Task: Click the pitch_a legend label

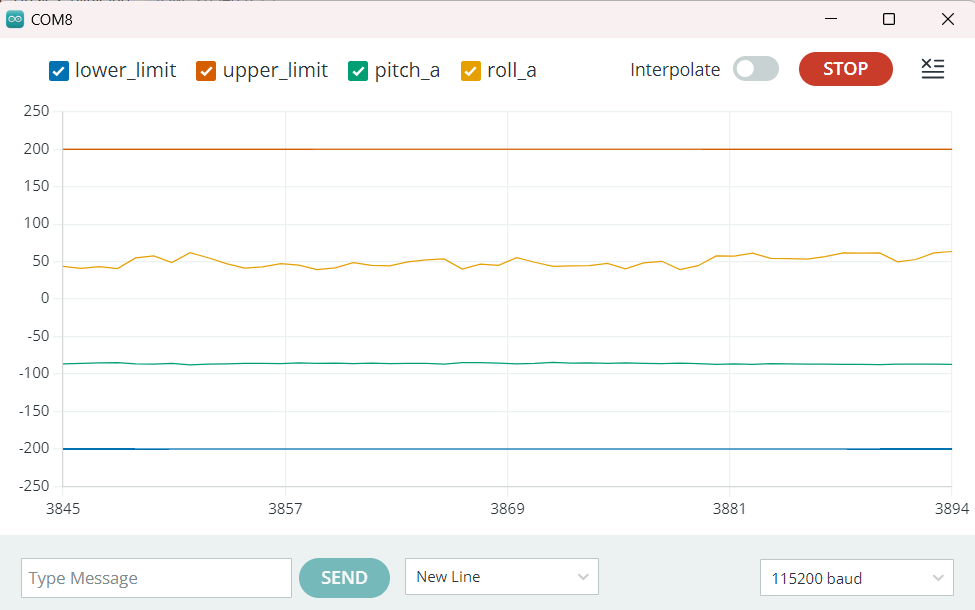Action: [x=407, y=71]
